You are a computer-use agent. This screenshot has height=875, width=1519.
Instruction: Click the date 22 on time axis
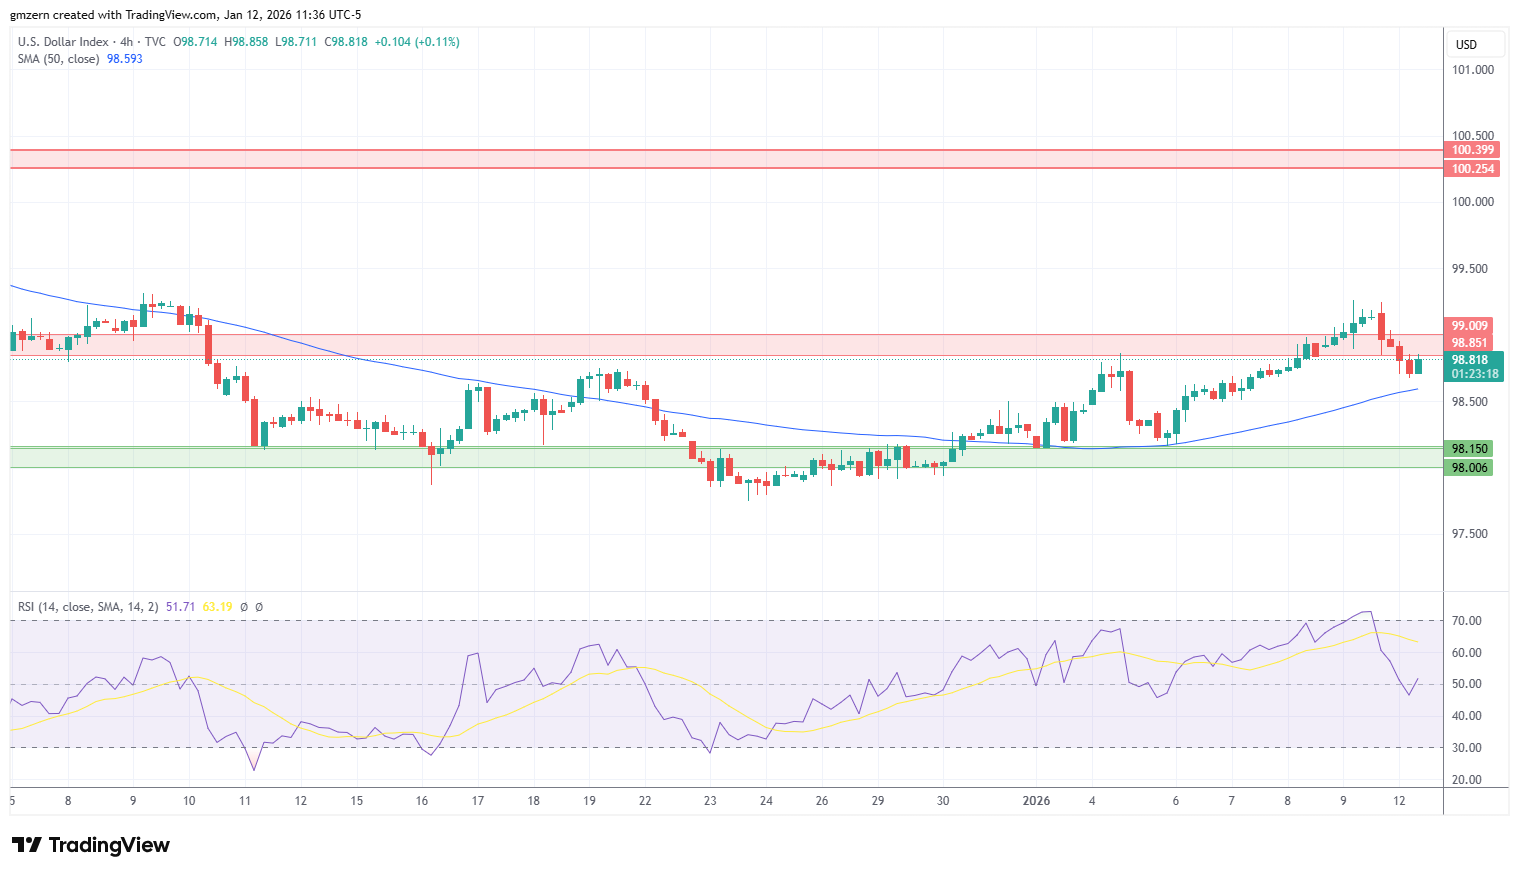click(x=645, y=801)
